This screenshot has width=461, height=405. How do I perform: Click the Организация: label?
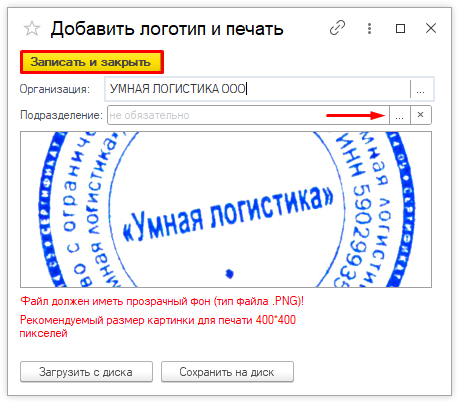click(x=55, y=89)
